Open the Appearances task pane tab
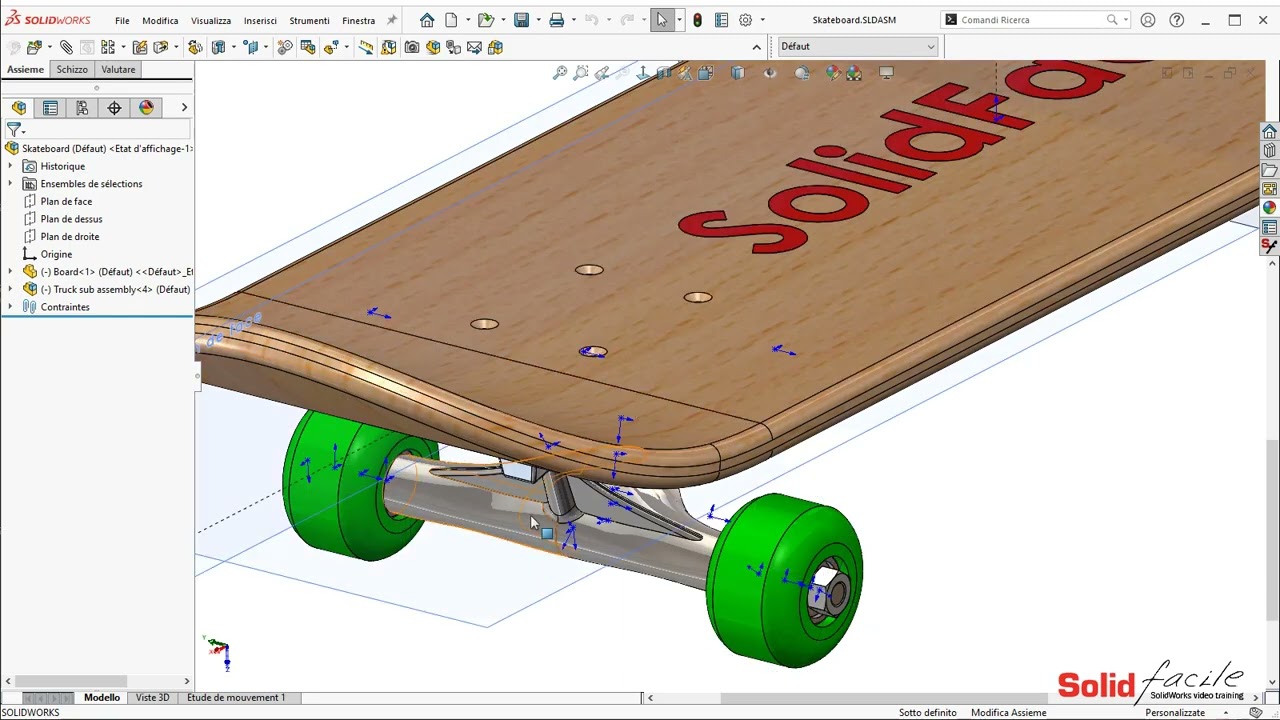Viewport: 1280px width, 720px height. pos(1269,208)
